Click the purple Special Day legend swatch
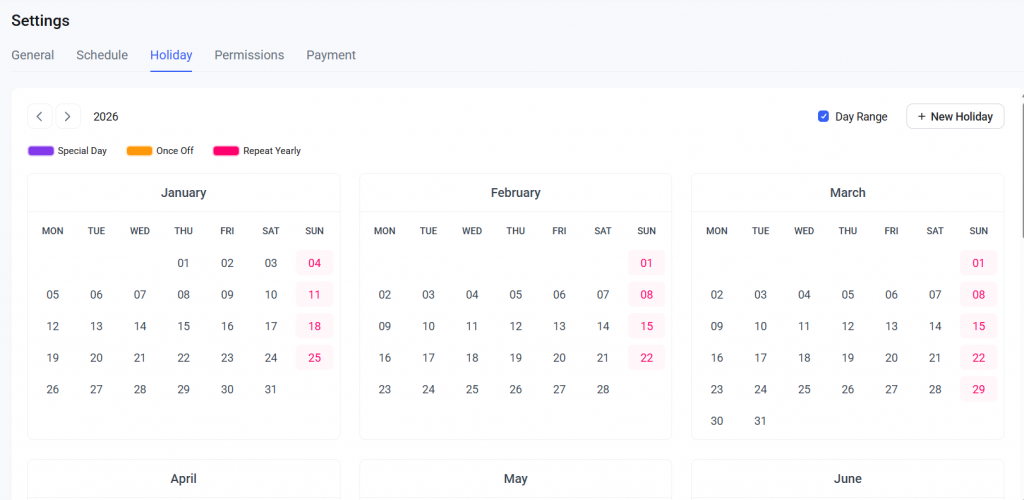Image resolution: width=1024 pixels, height=500 pixels. (x=41, y=151)
